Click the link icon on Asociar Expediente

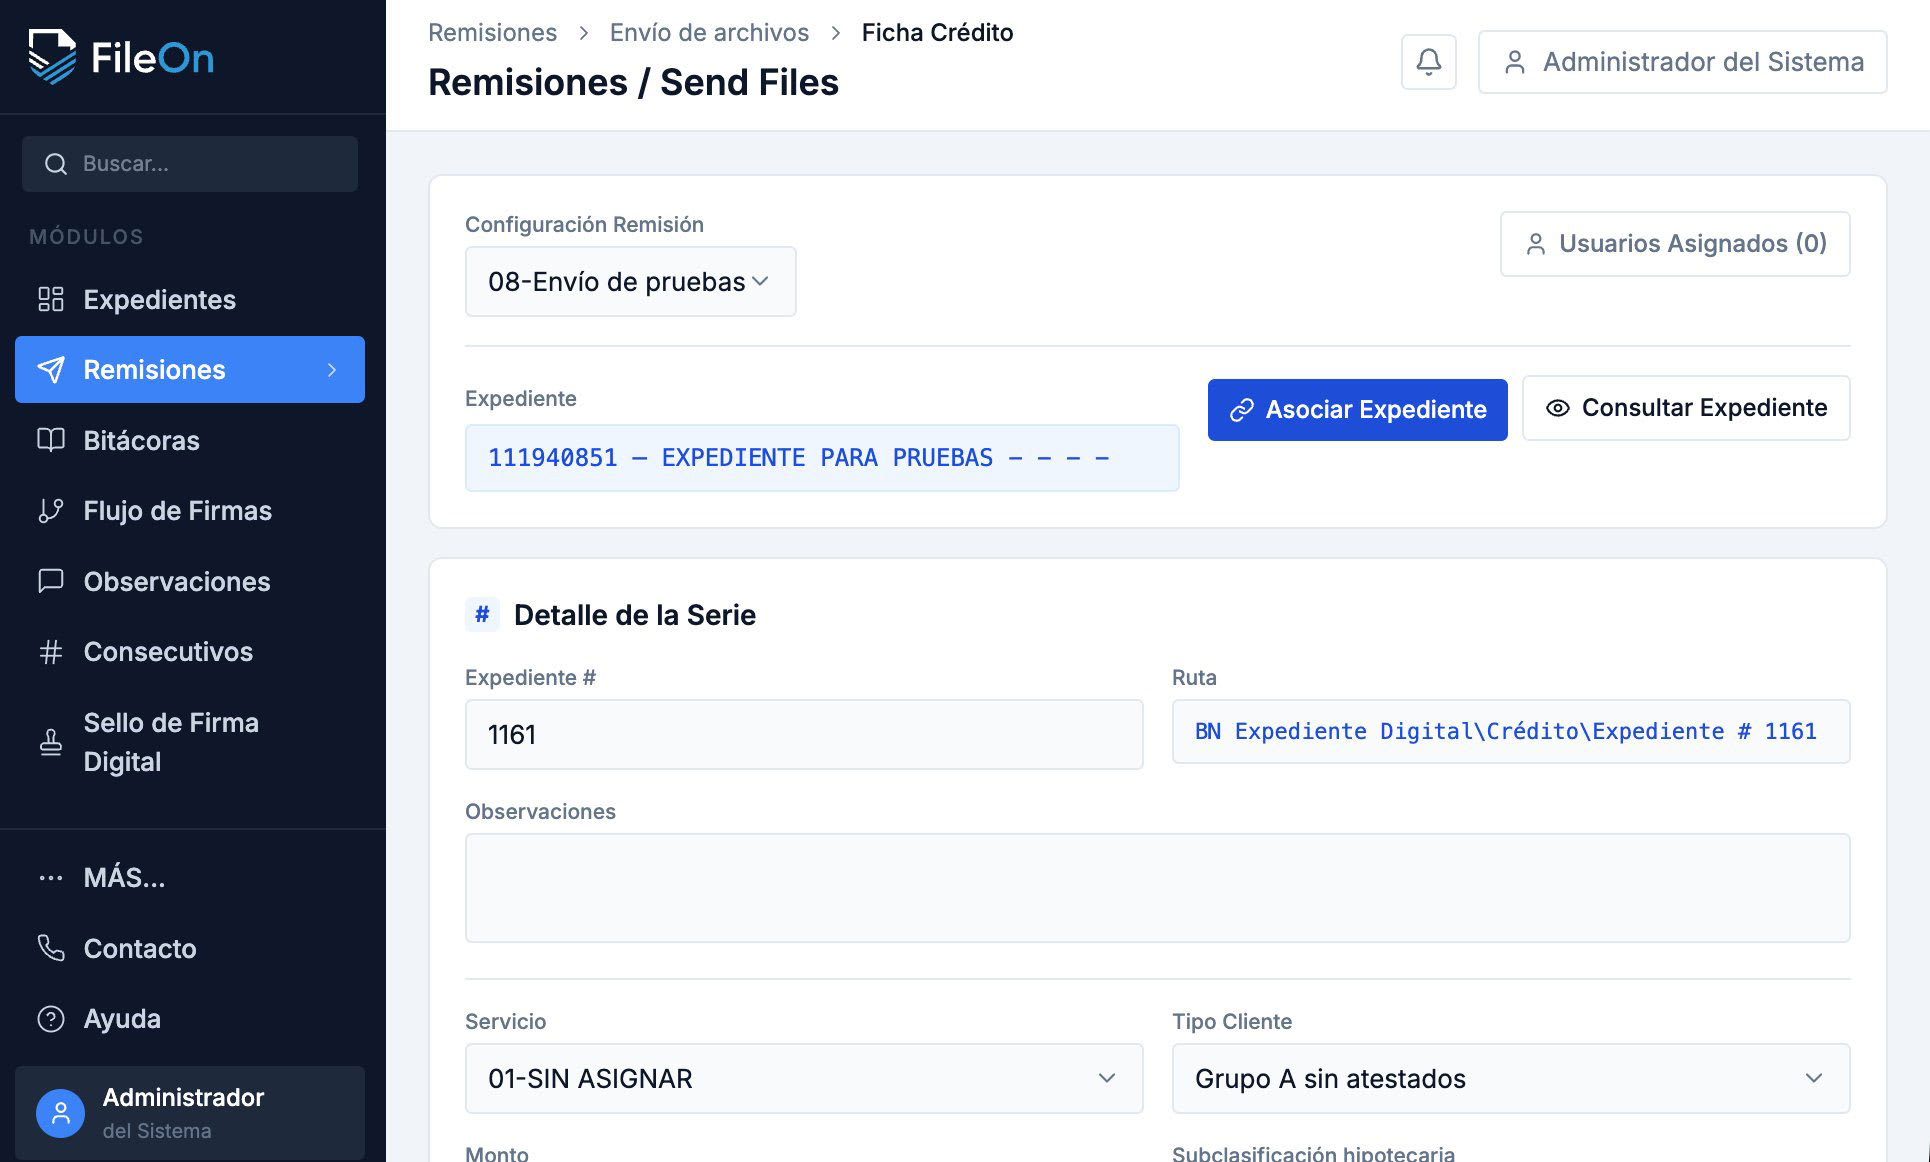[x=1242, y=410]
